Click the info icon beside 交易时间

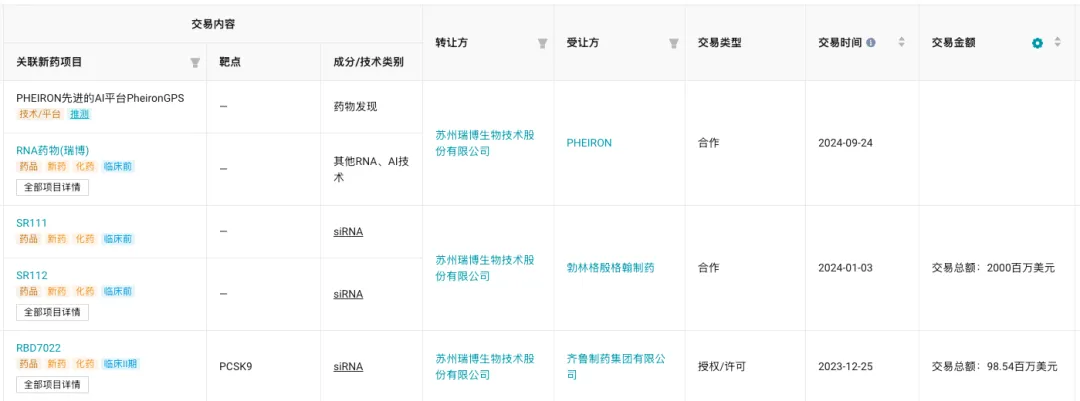click(x=871, y=43)
